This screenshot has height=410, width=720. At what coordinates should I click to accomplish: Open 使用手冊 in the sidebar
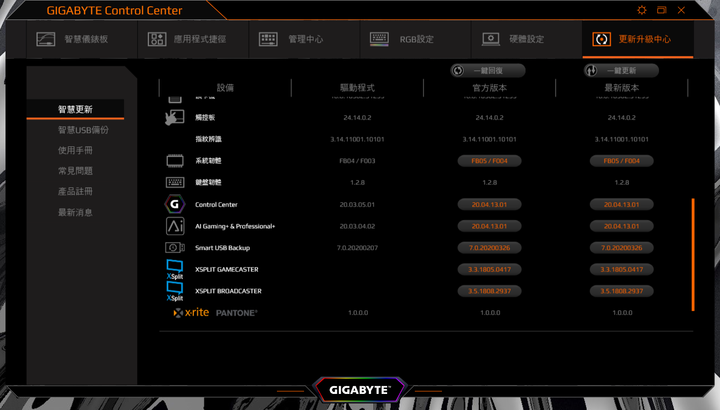(x=75, y=150)
